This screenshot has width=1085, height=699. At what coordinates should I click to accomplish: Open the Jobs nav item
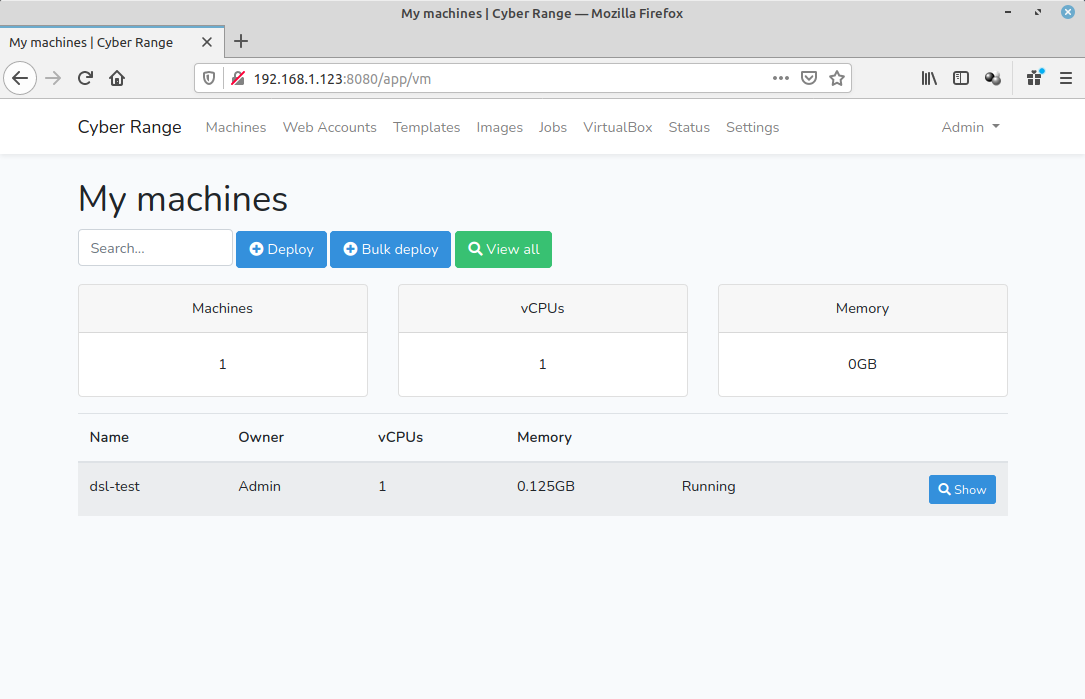click(x=552, y=127)
